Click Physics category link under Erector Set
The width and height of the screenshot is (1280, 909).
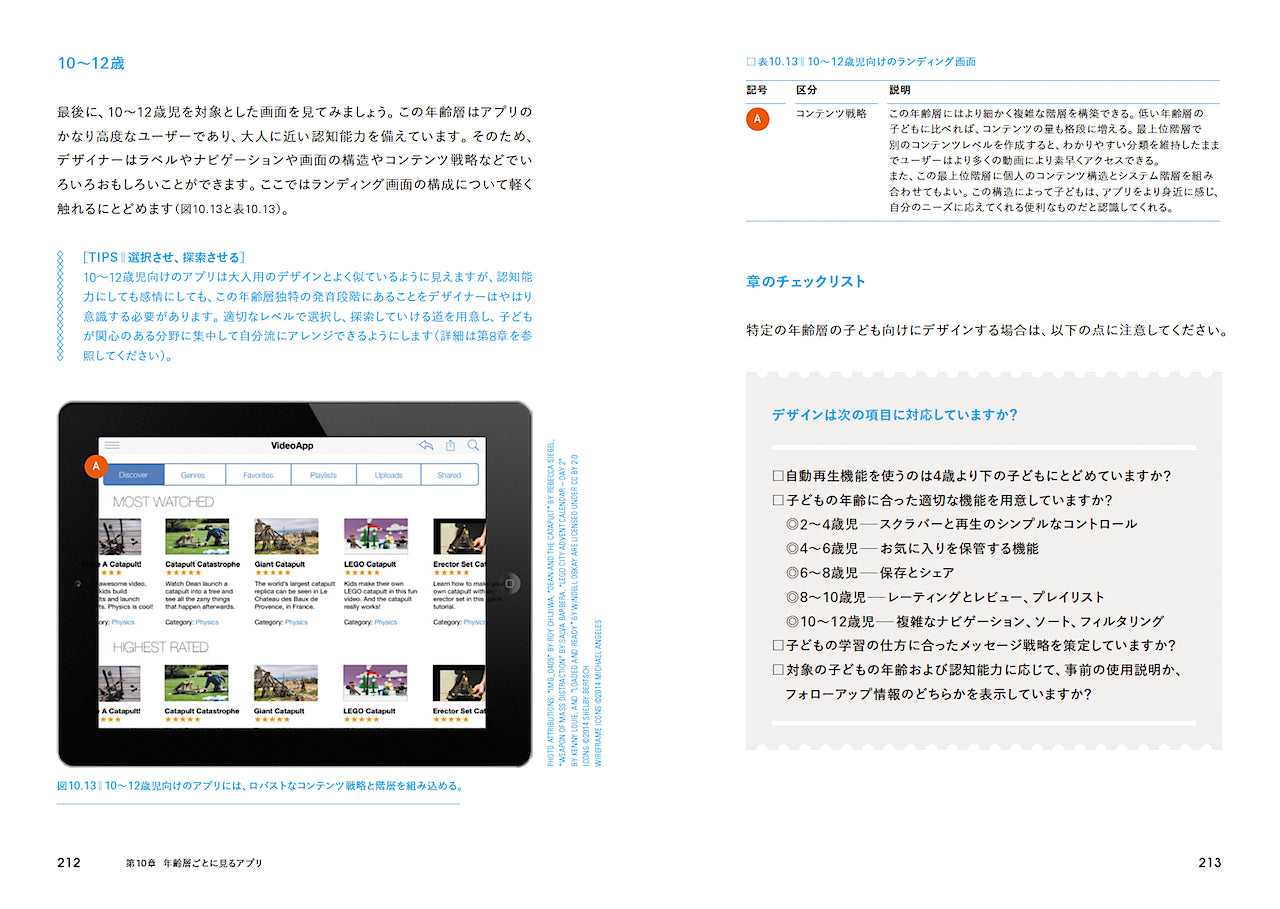tap(474, 623)
